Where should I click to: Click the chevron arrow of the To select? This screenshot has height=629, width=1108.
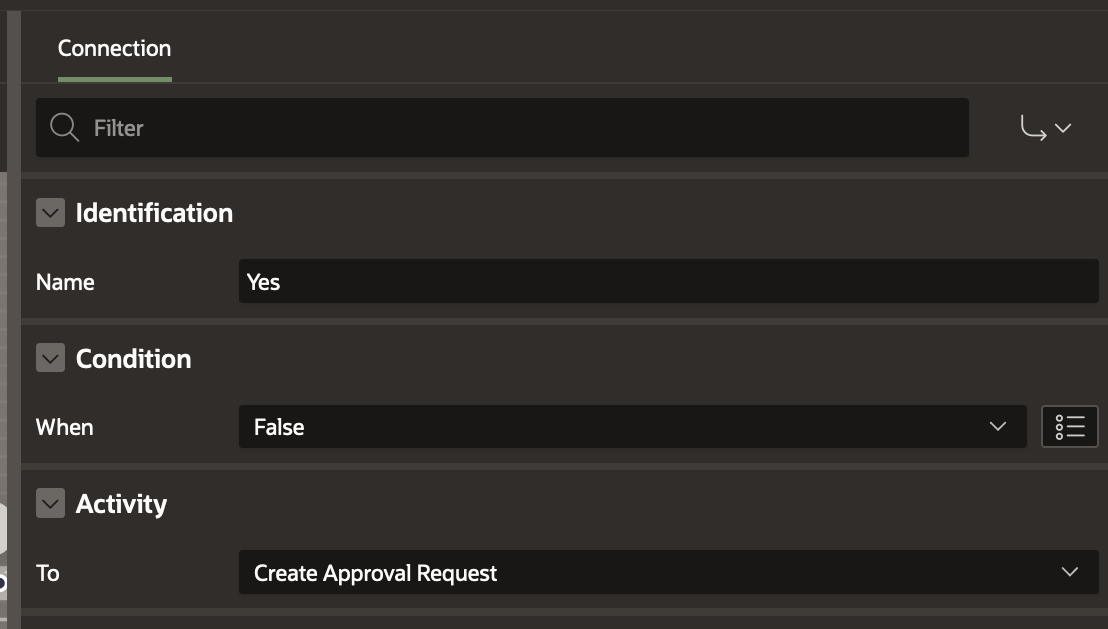(x=1069, y=573)
